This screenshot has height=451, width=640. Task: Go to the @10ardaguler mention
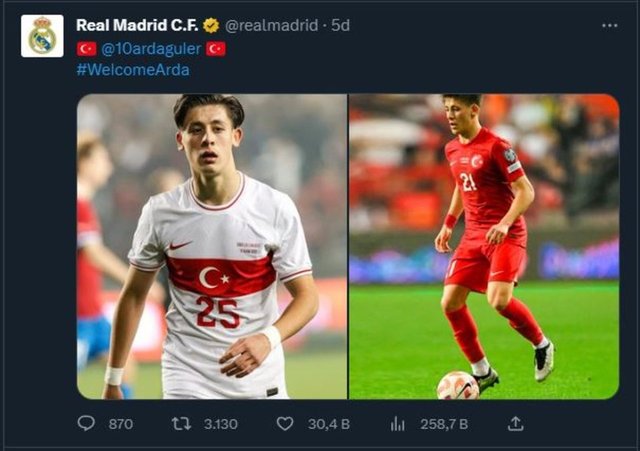click(150, 48)
